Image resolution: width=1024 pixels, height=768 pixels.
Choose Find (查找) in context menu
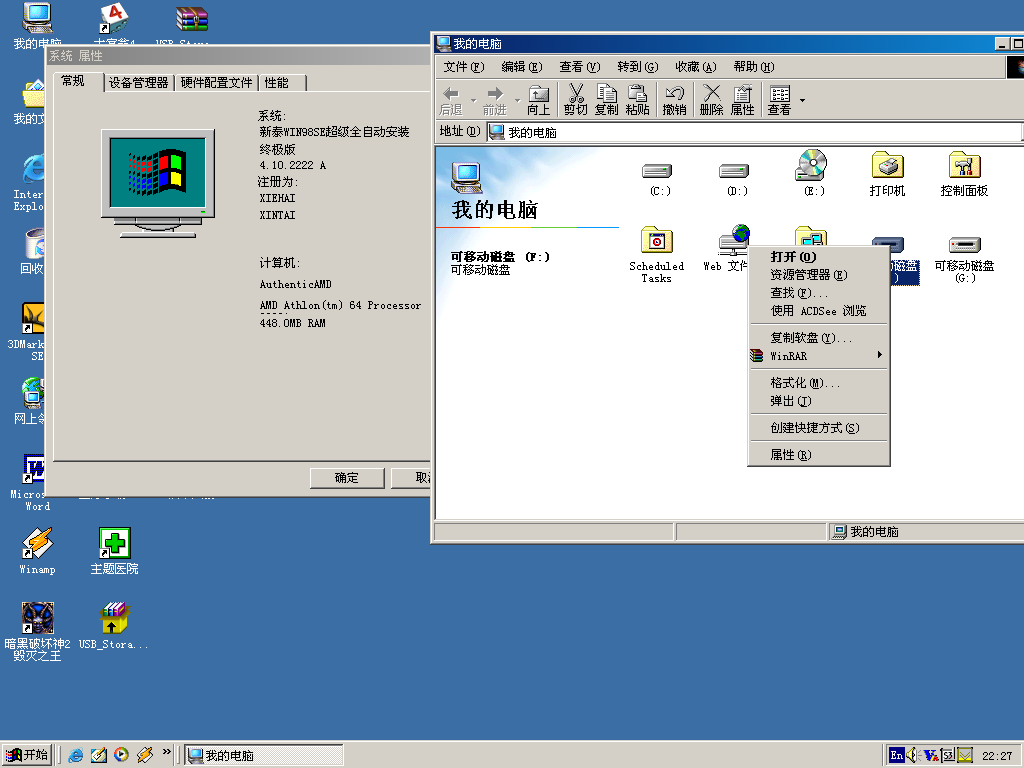[818, 293]
